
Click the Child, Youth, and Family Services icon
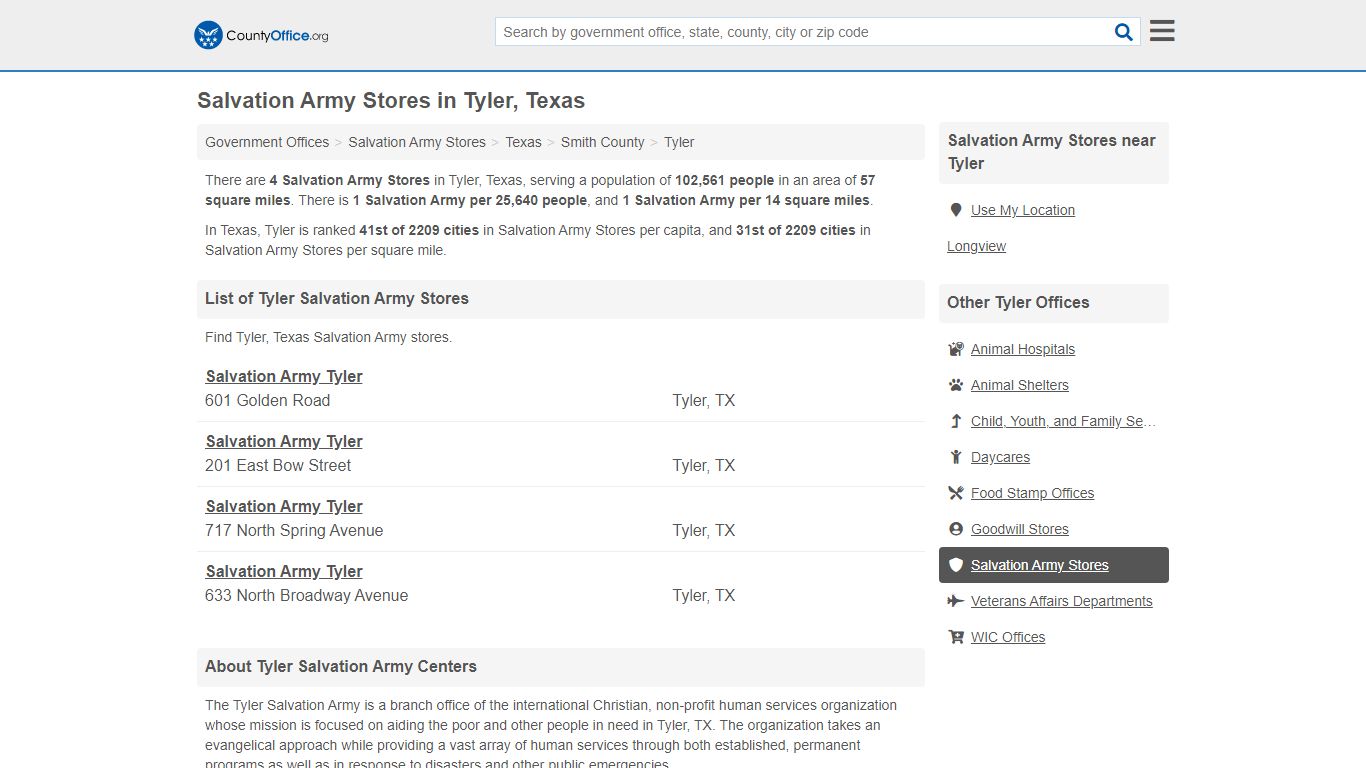[956, 421]
